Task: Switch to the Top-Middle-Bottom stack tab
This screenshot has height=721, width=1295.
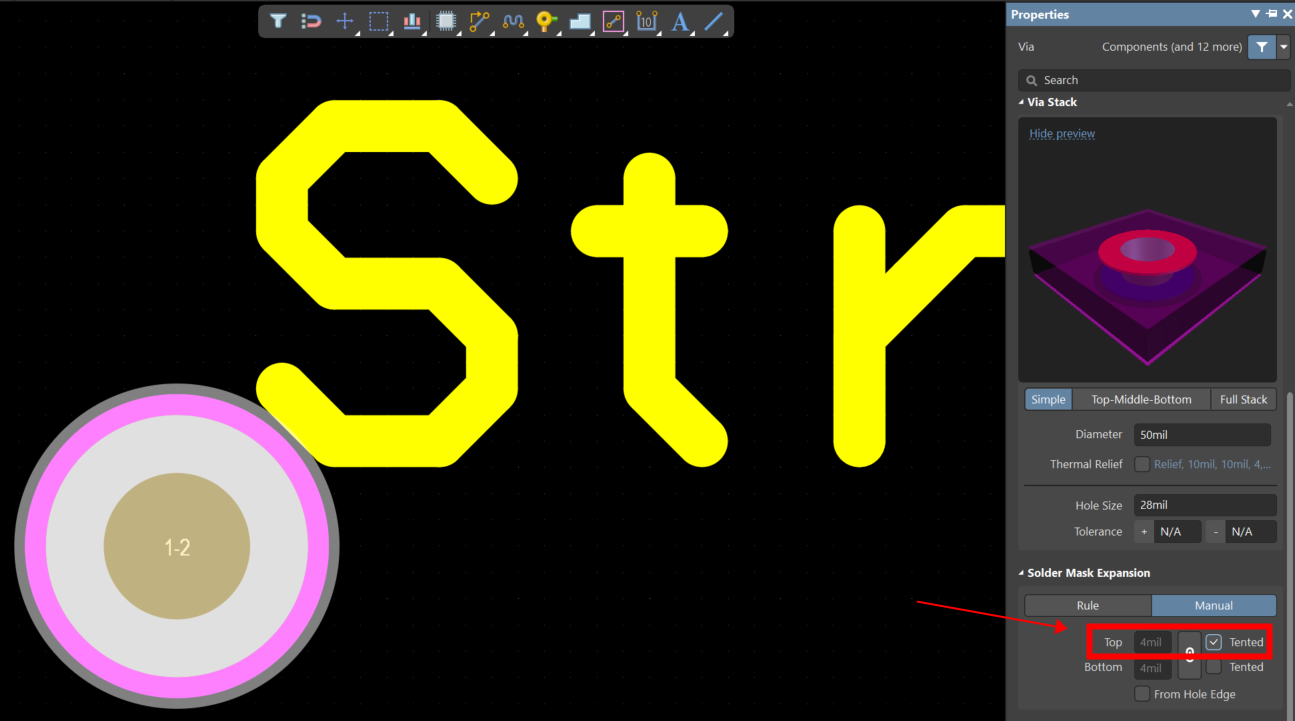Action: tap(1141, 399)
